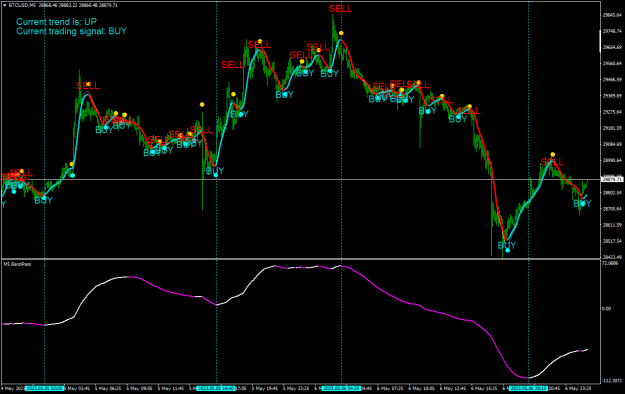
Task: Click the yellow dot beside the topmost SELL
Action: click(341, 33)
